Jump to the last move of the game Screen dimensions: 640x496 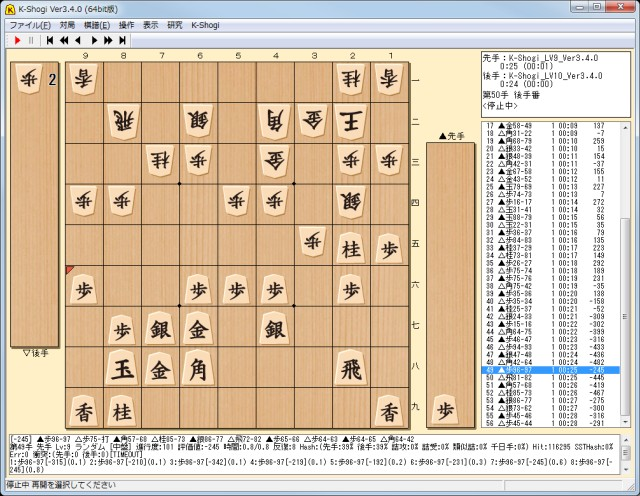click(x=123, y=40)
